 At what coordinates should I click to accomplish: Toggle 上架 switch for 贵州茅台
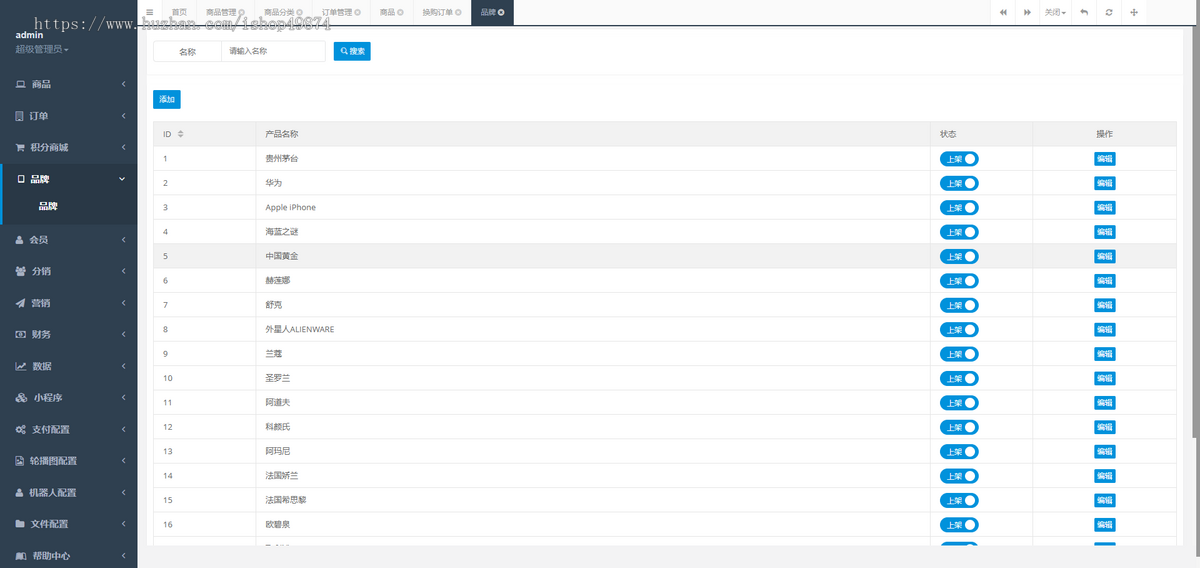tap(959, 159)
